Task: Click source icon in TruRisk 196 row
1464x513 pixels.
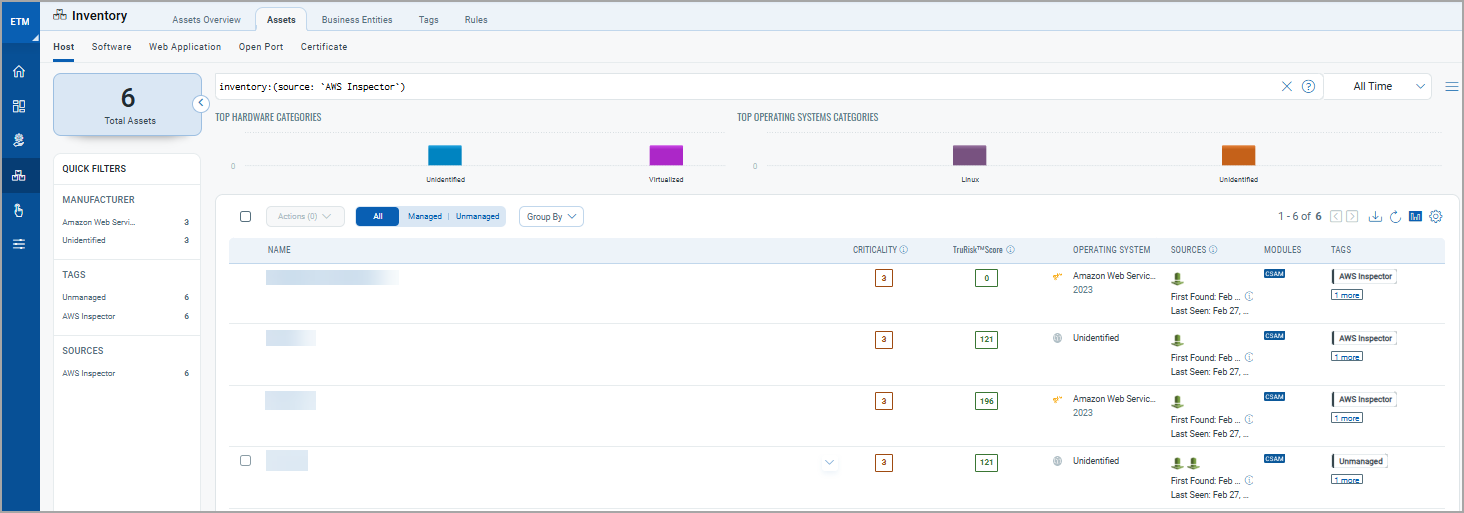Action: pyautogui.click(x=1178, y=401)
